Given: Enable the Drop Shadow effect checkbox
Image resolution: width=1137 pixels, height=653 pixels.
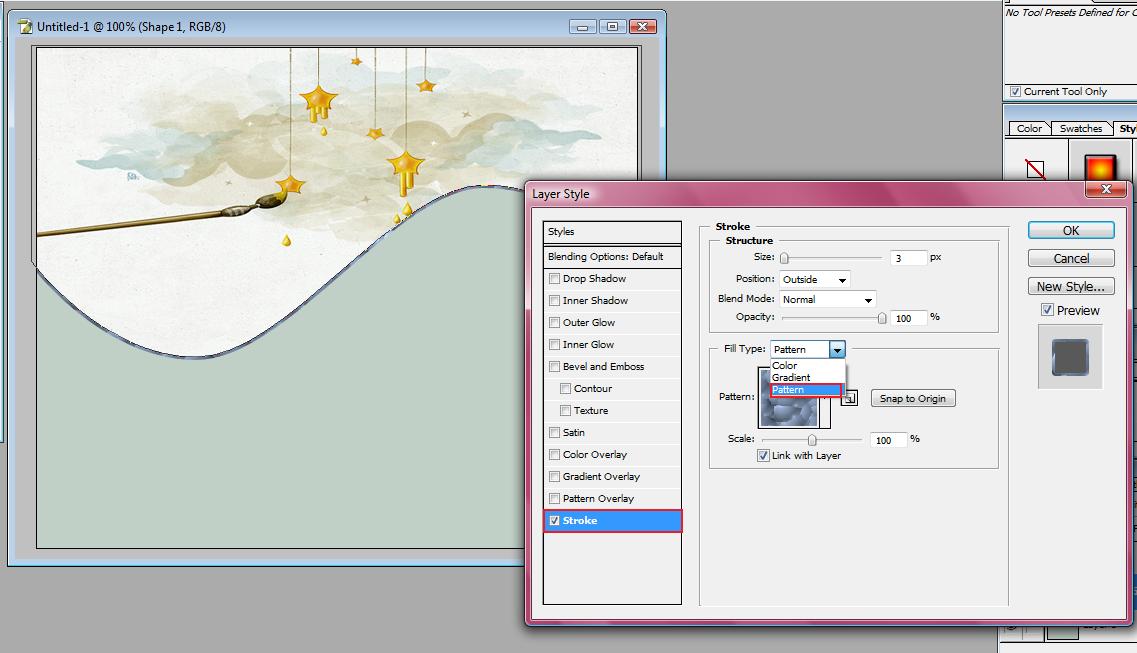Looking at the screenshot, I should (x=554, y=279).
